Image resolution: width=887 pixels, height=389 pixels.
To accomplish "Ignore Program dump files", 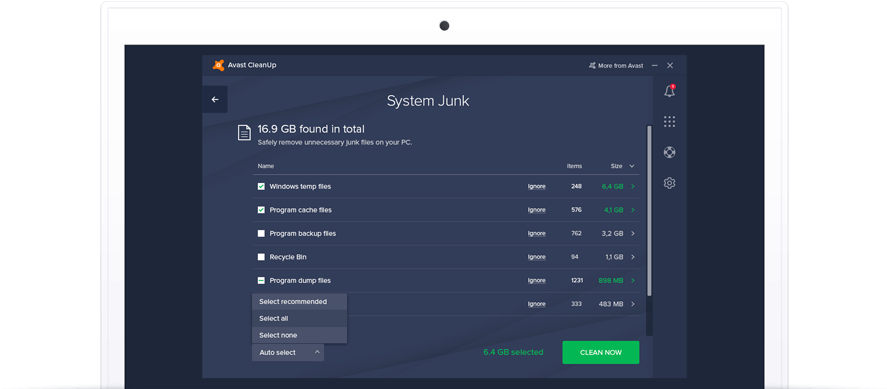I will [537, 281].
